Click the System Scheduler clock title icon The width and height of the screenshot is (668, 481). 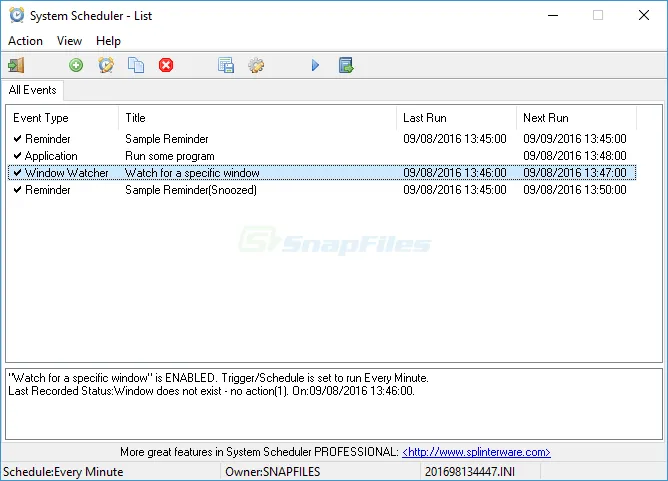pos(17,15)
